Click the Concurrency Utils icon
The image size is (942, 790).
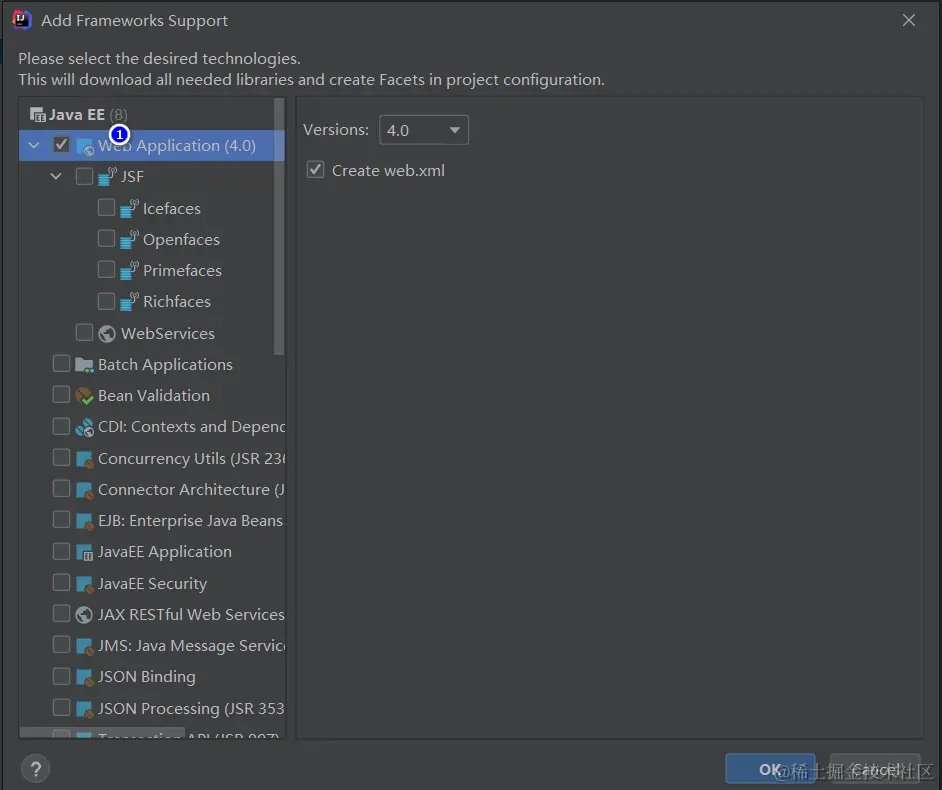(x=85, y=459)
